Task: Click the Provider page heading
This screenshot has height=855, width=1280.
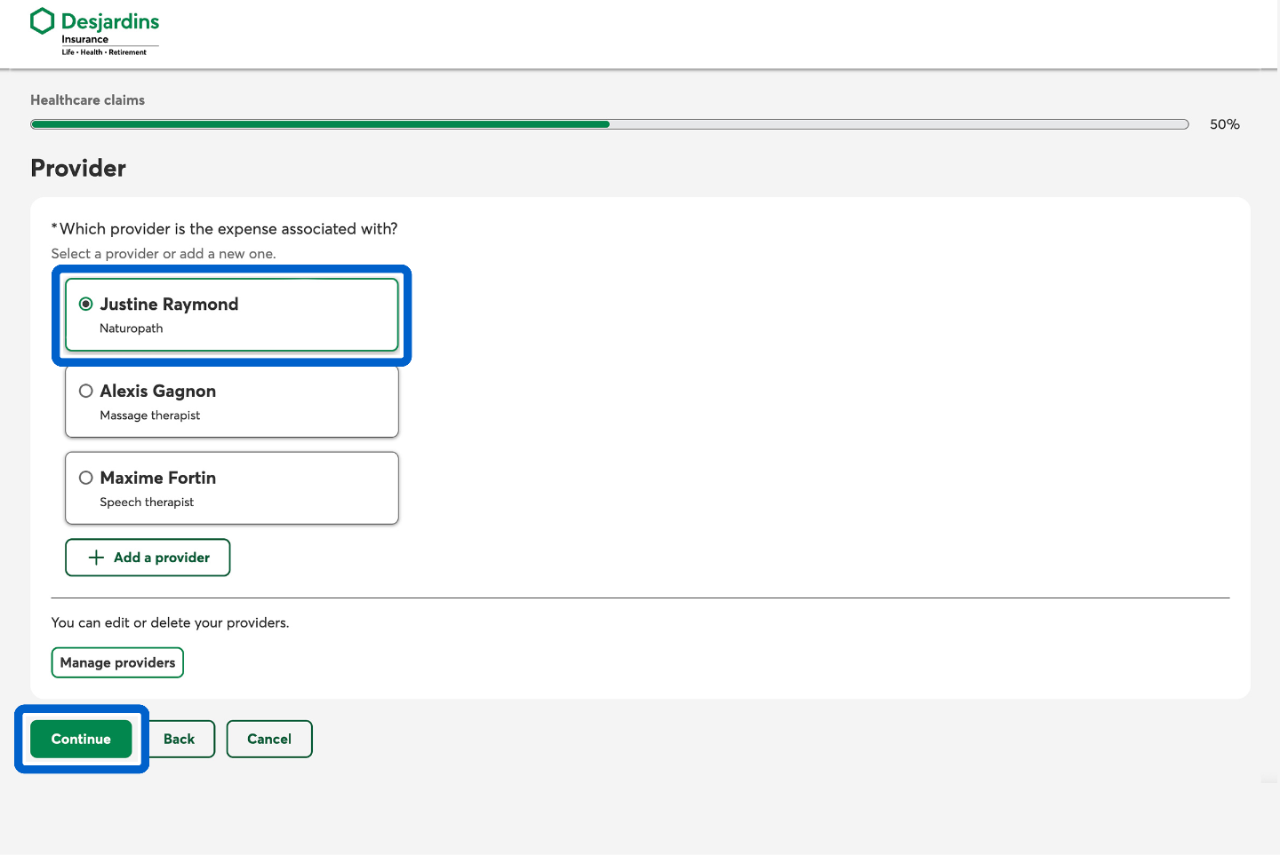Action: (78, 168)
